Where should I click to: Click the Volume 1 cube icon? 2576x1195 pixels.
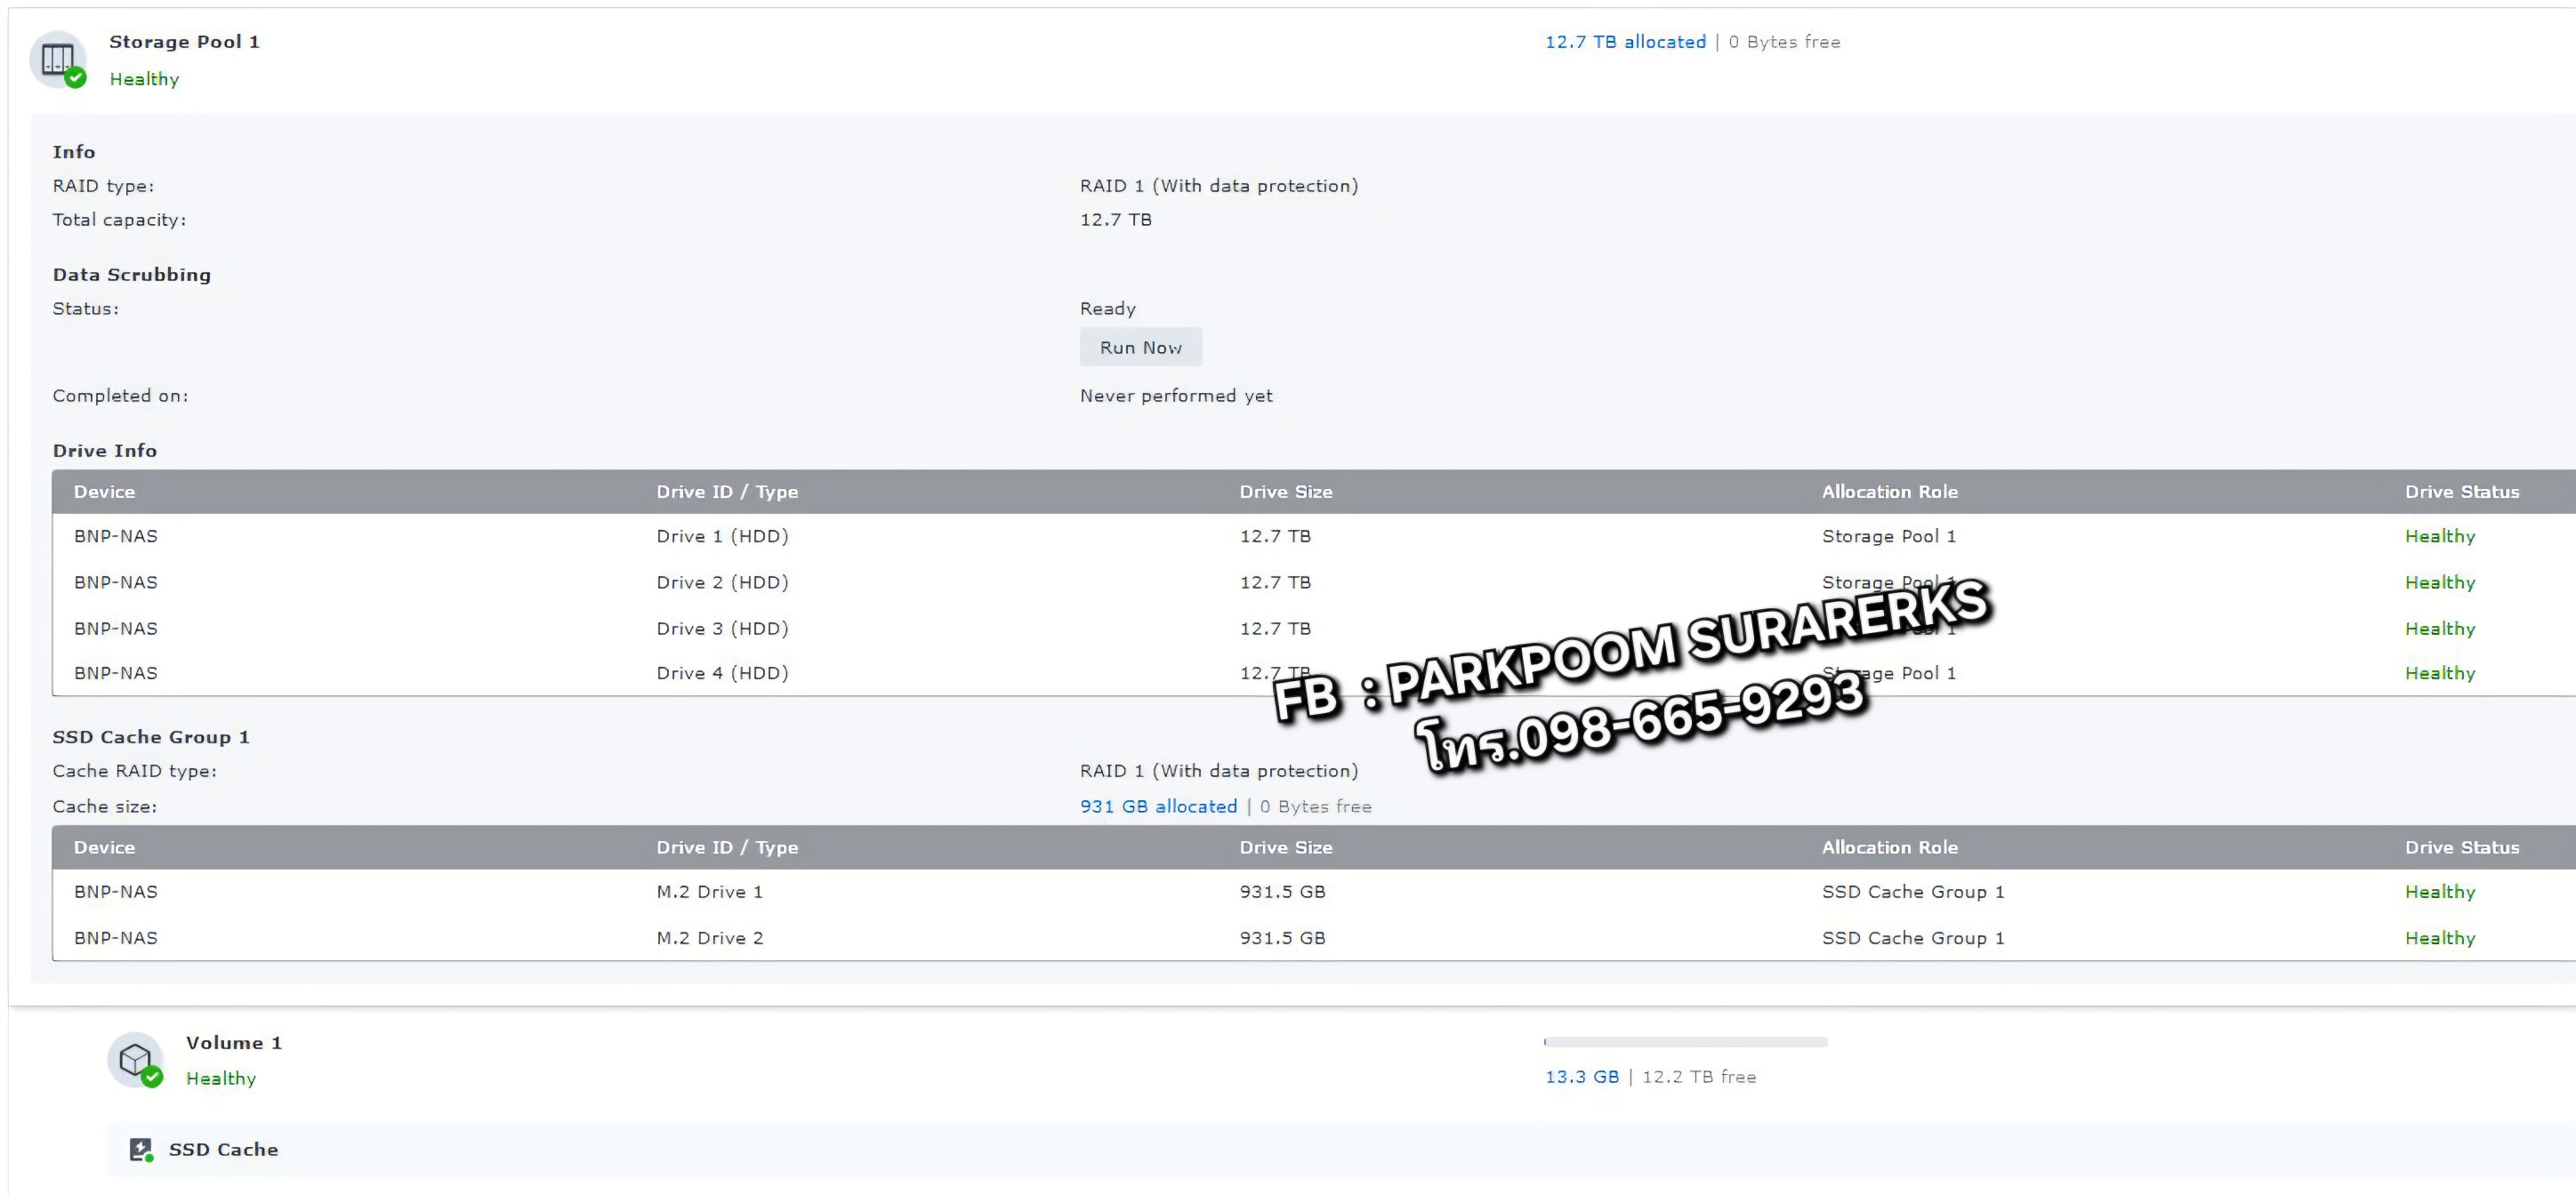pyautogui.click(x=135, y=1059)
